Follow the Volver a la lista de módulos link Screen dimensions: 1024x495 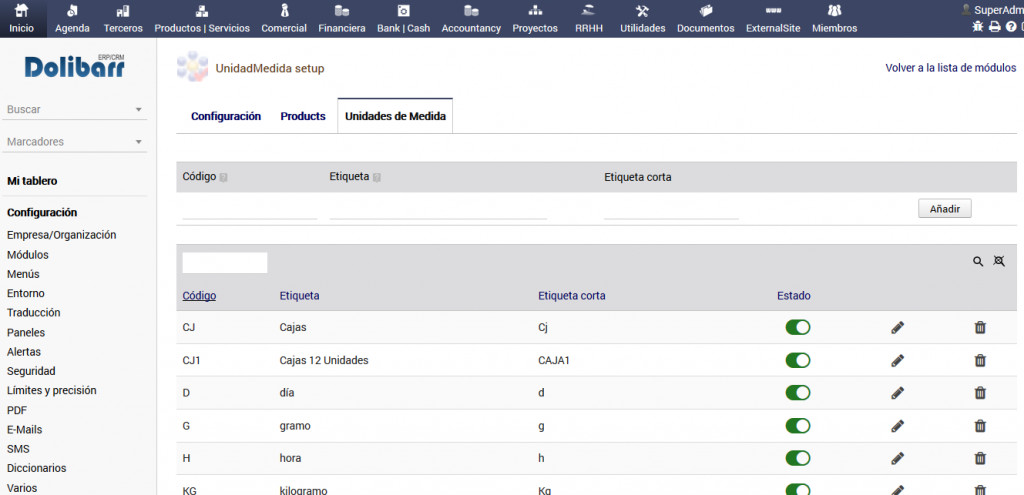[x=950, y=68]
